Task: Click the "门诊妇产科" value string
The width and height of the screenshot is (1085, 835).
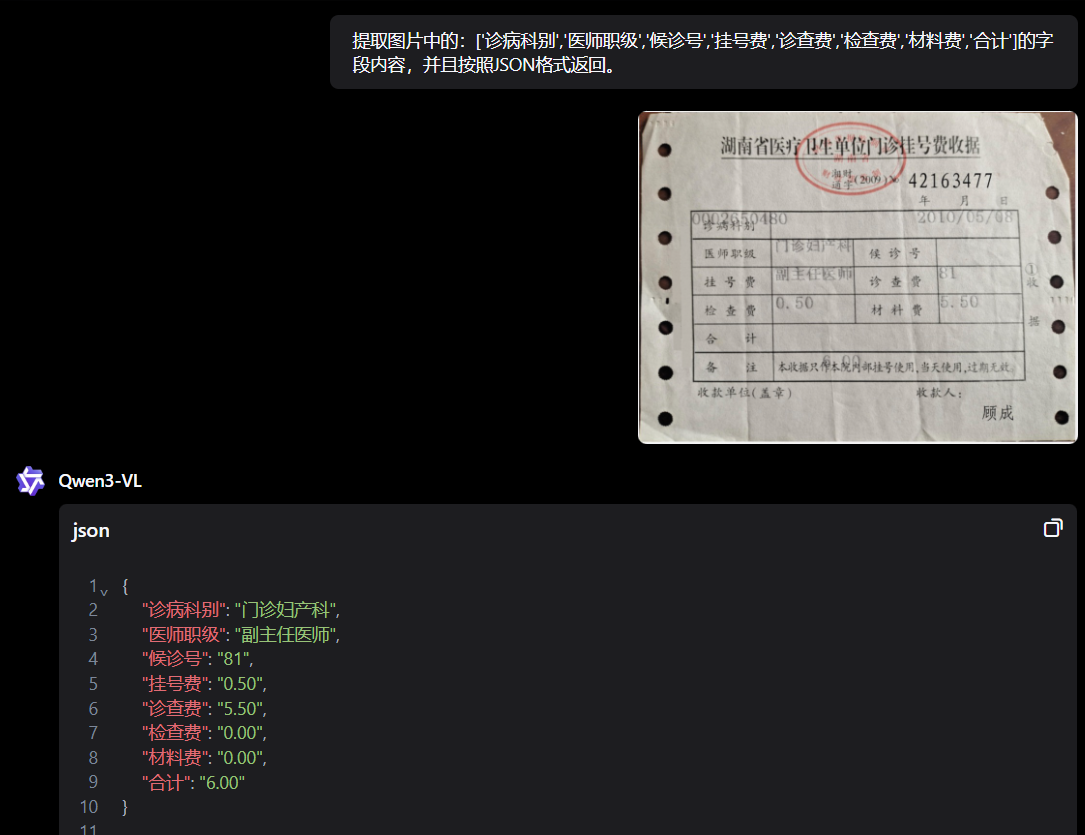Action: (x=285, y=610)
